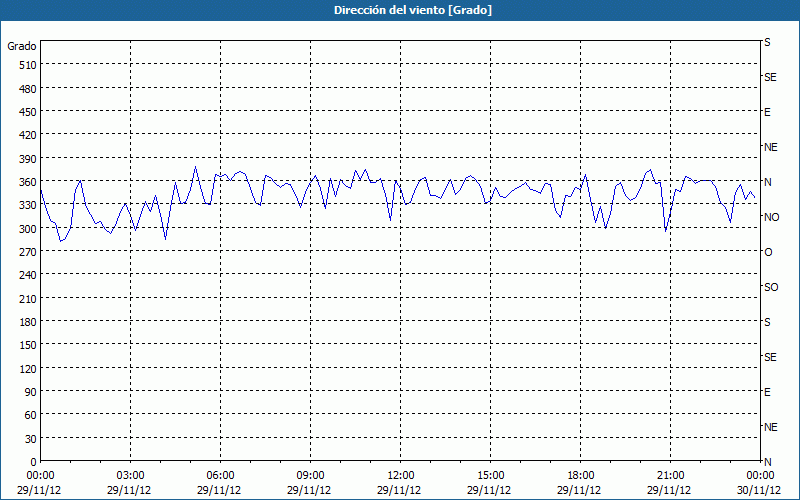
Task: Click the 'E' compass label level with 450
Action: tap(767, 112)
